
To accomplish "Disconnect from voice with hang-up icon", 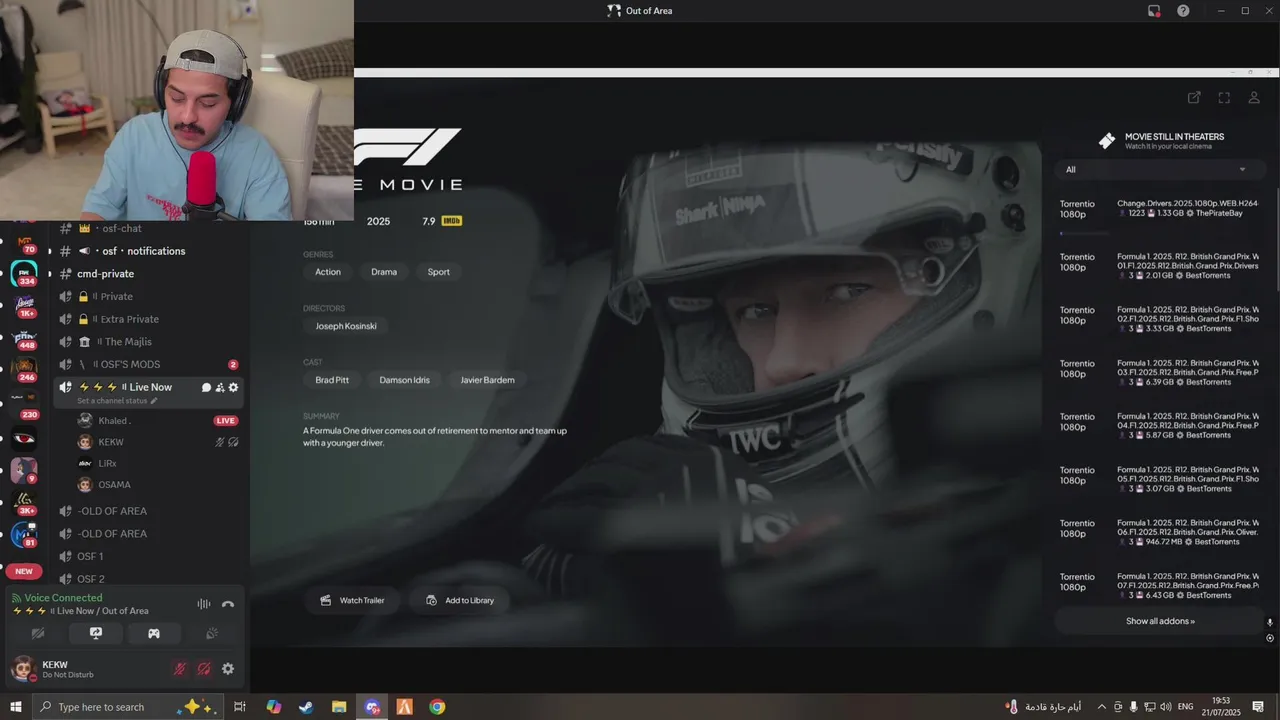I will pos(228,604).
